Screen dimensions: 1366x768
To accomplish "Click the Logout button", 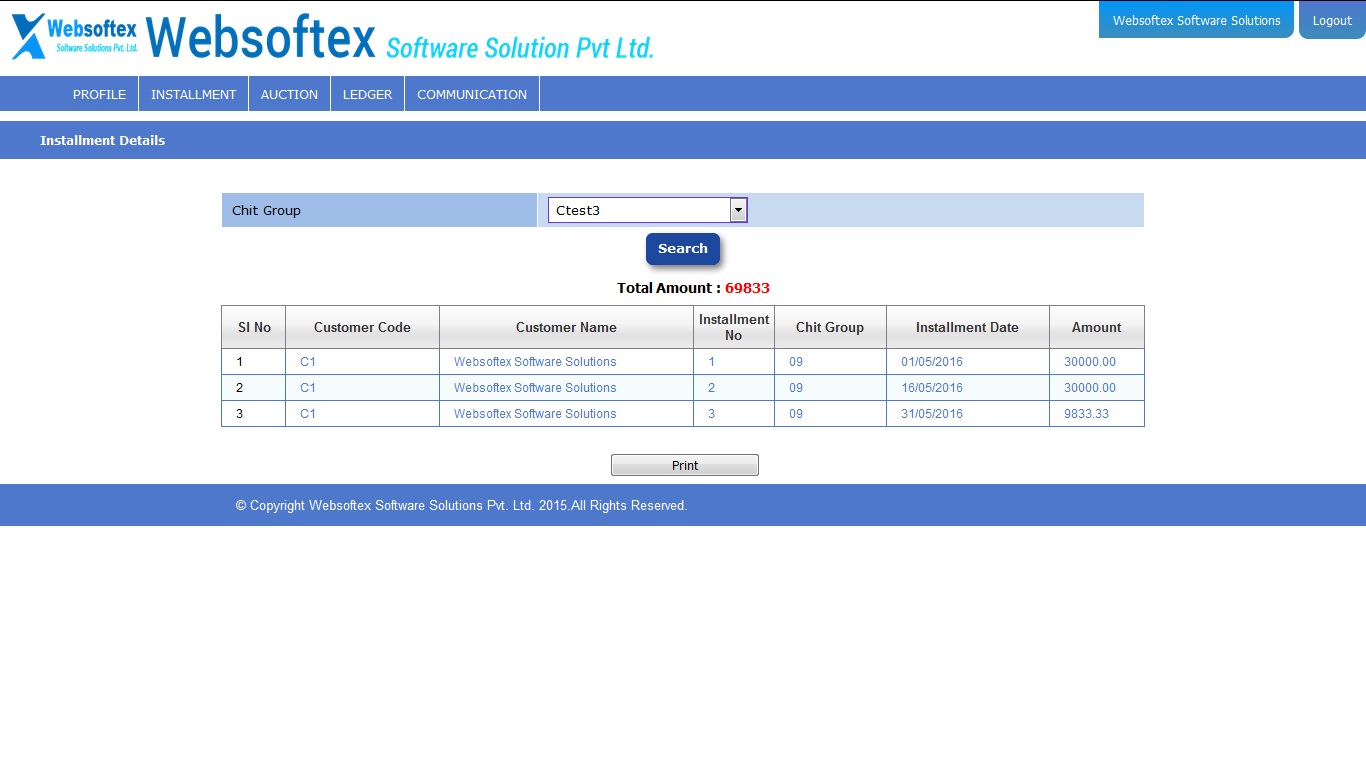I will [x=1332, y=20].
